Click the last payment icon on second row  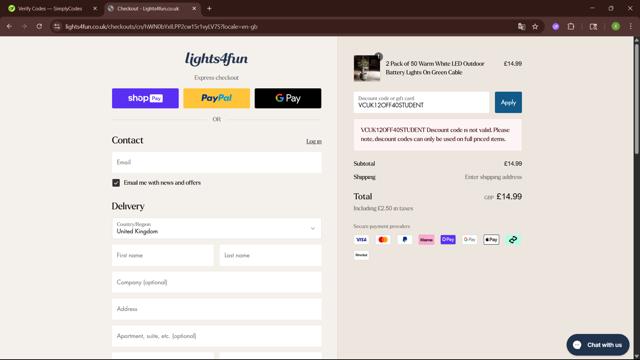click(361, 255)
